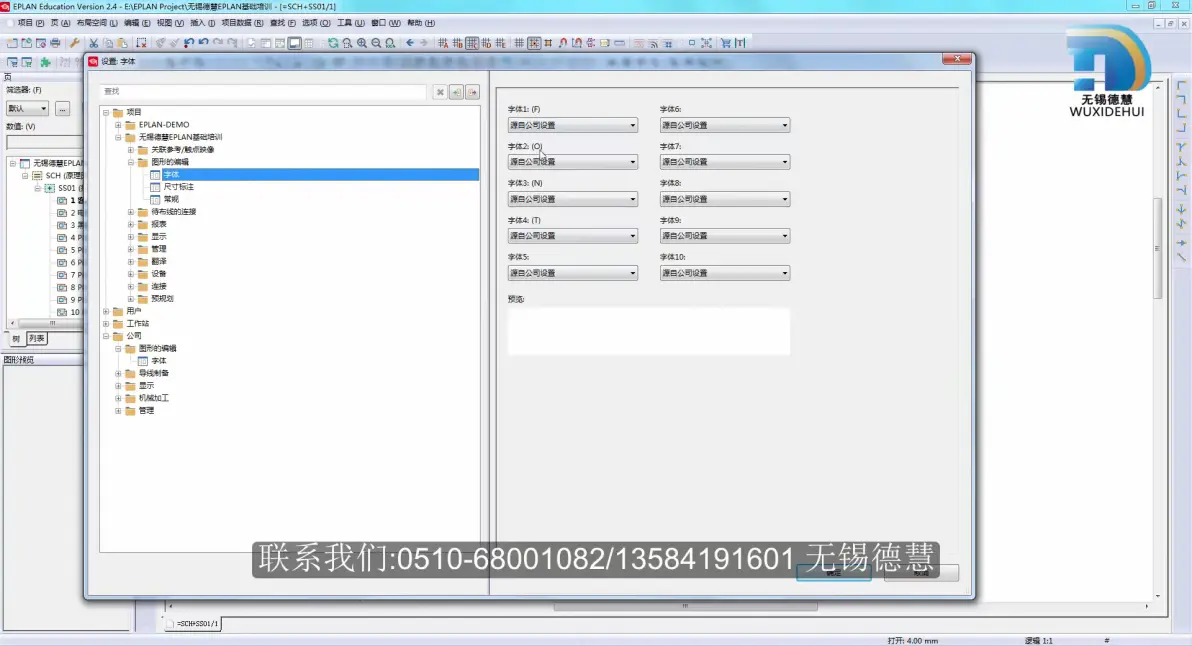This screenshot has height=646, width=1192.
Task: Expand the 导线制备 folder node
Action: pos(118,373)
